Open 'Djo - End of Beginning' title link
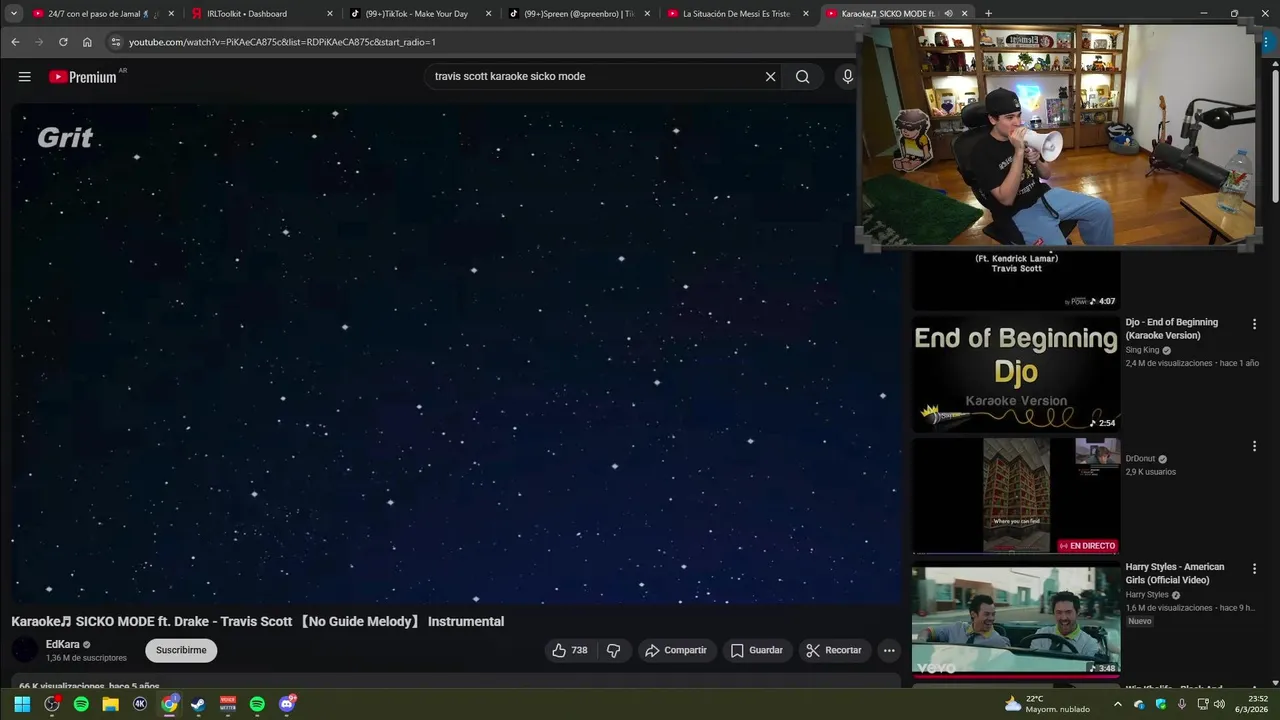 point(1172,329)
